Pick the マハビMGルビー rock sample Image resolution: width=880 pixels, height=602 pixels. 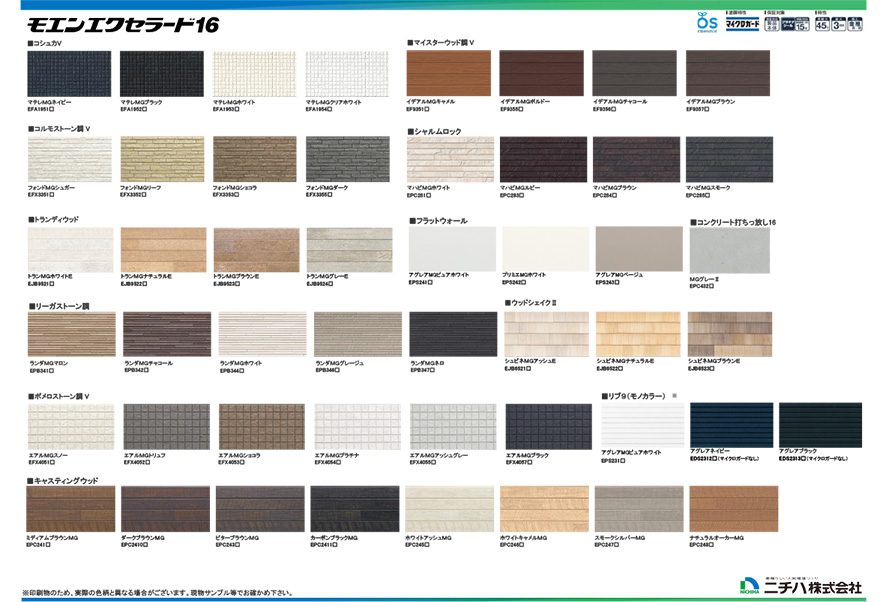543,159
